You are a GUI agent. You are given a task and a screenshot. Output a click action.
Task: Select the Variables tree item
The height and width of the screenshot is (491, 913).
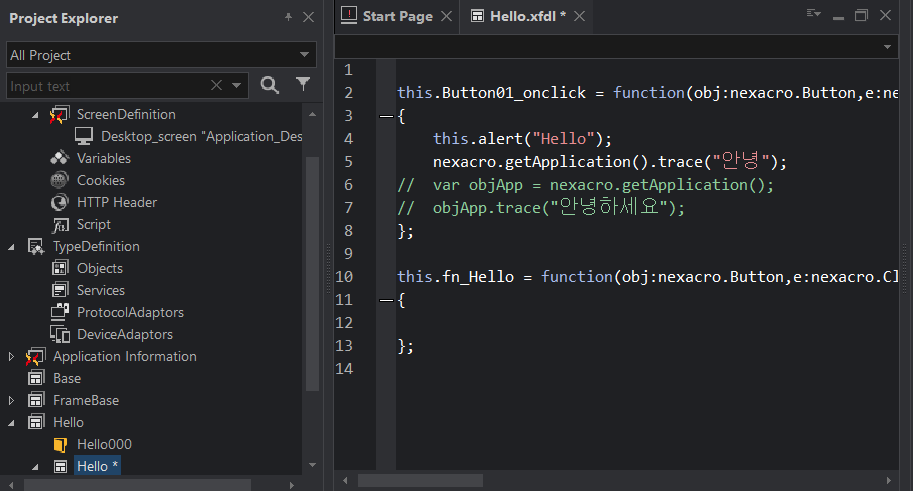104,158
